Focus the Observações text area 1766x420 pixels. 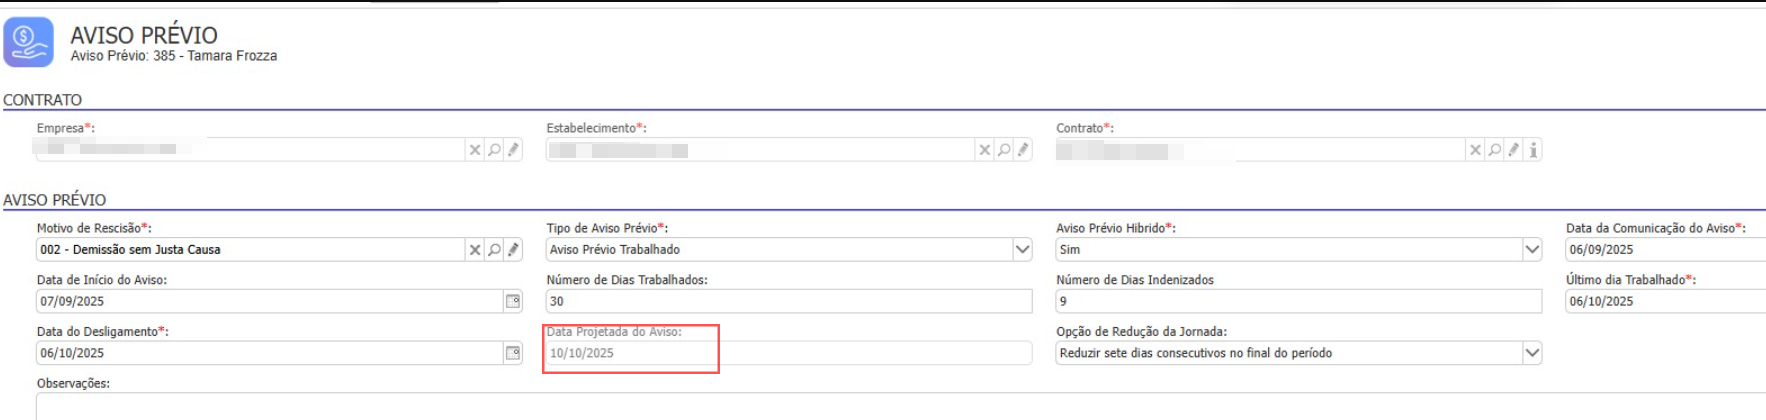(x=900, y=406)
